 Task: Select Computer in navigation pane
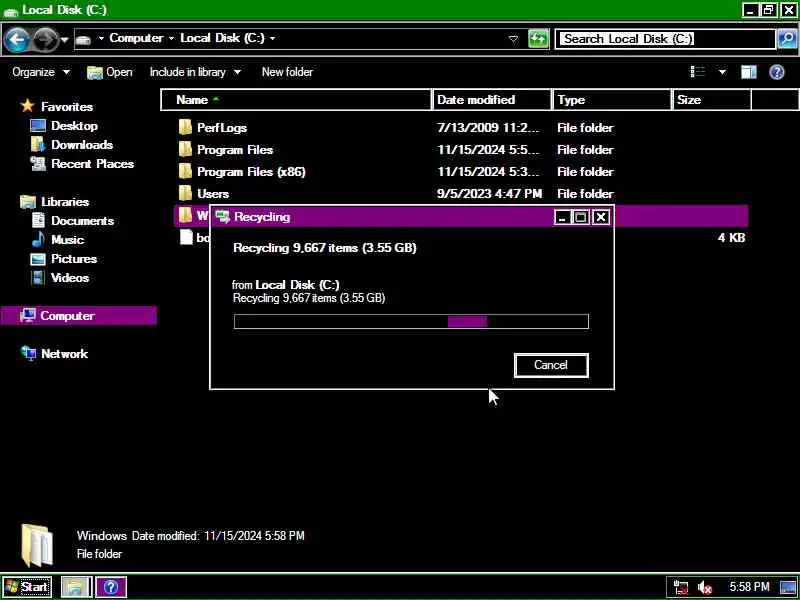[x=79, y=316]
